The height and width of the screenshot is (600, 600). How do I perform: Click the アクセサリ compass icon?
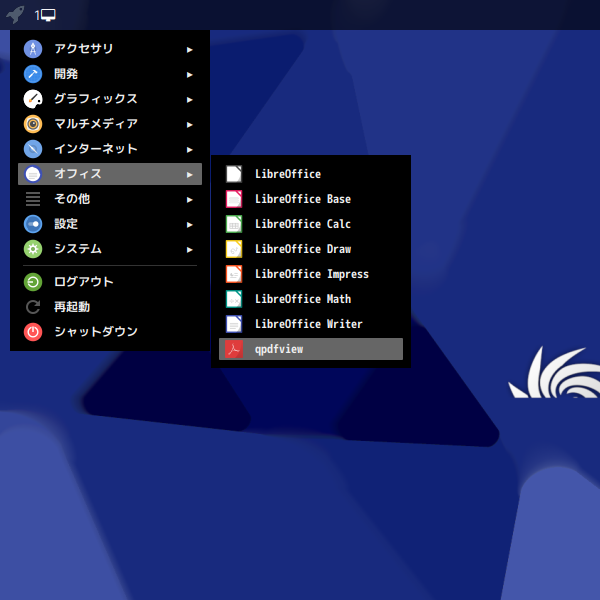[33, 49]
